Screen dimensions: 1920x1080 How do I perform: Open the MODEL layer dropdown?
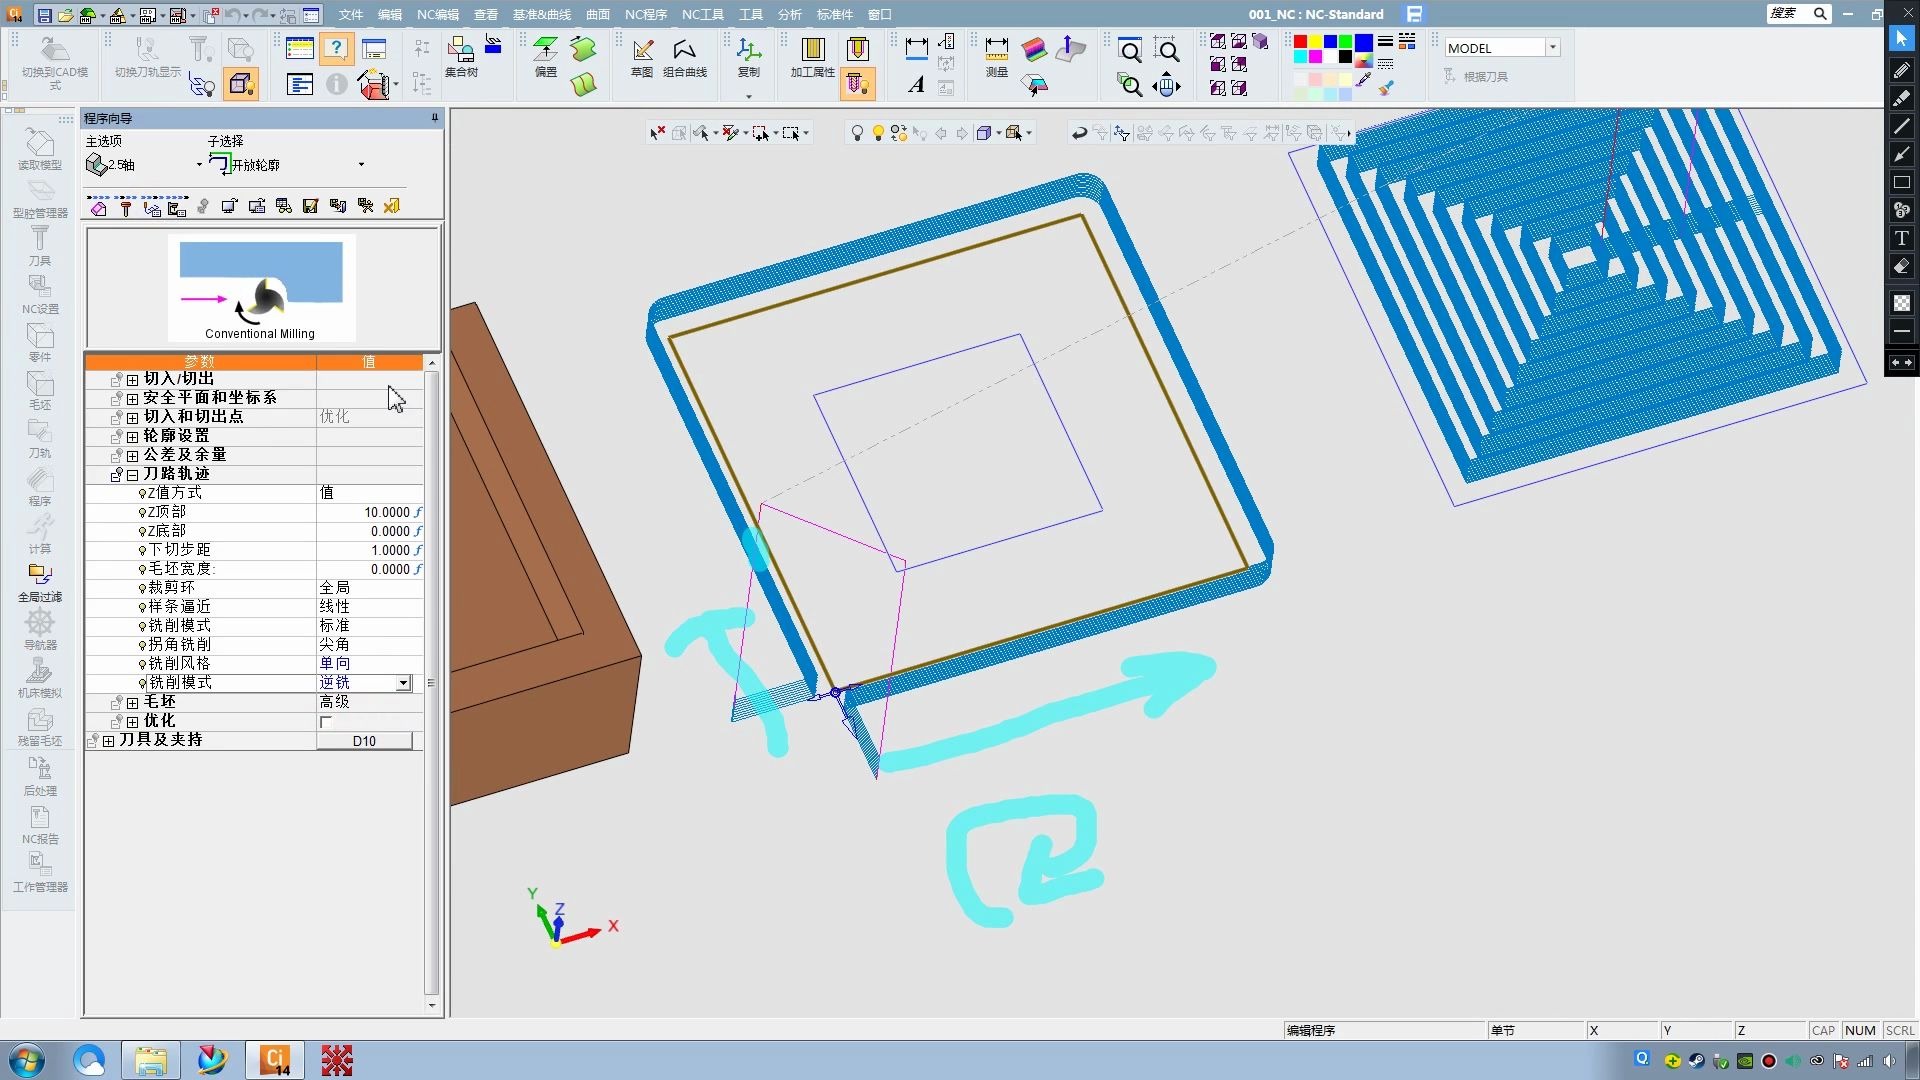click(x=1553, y=48)
